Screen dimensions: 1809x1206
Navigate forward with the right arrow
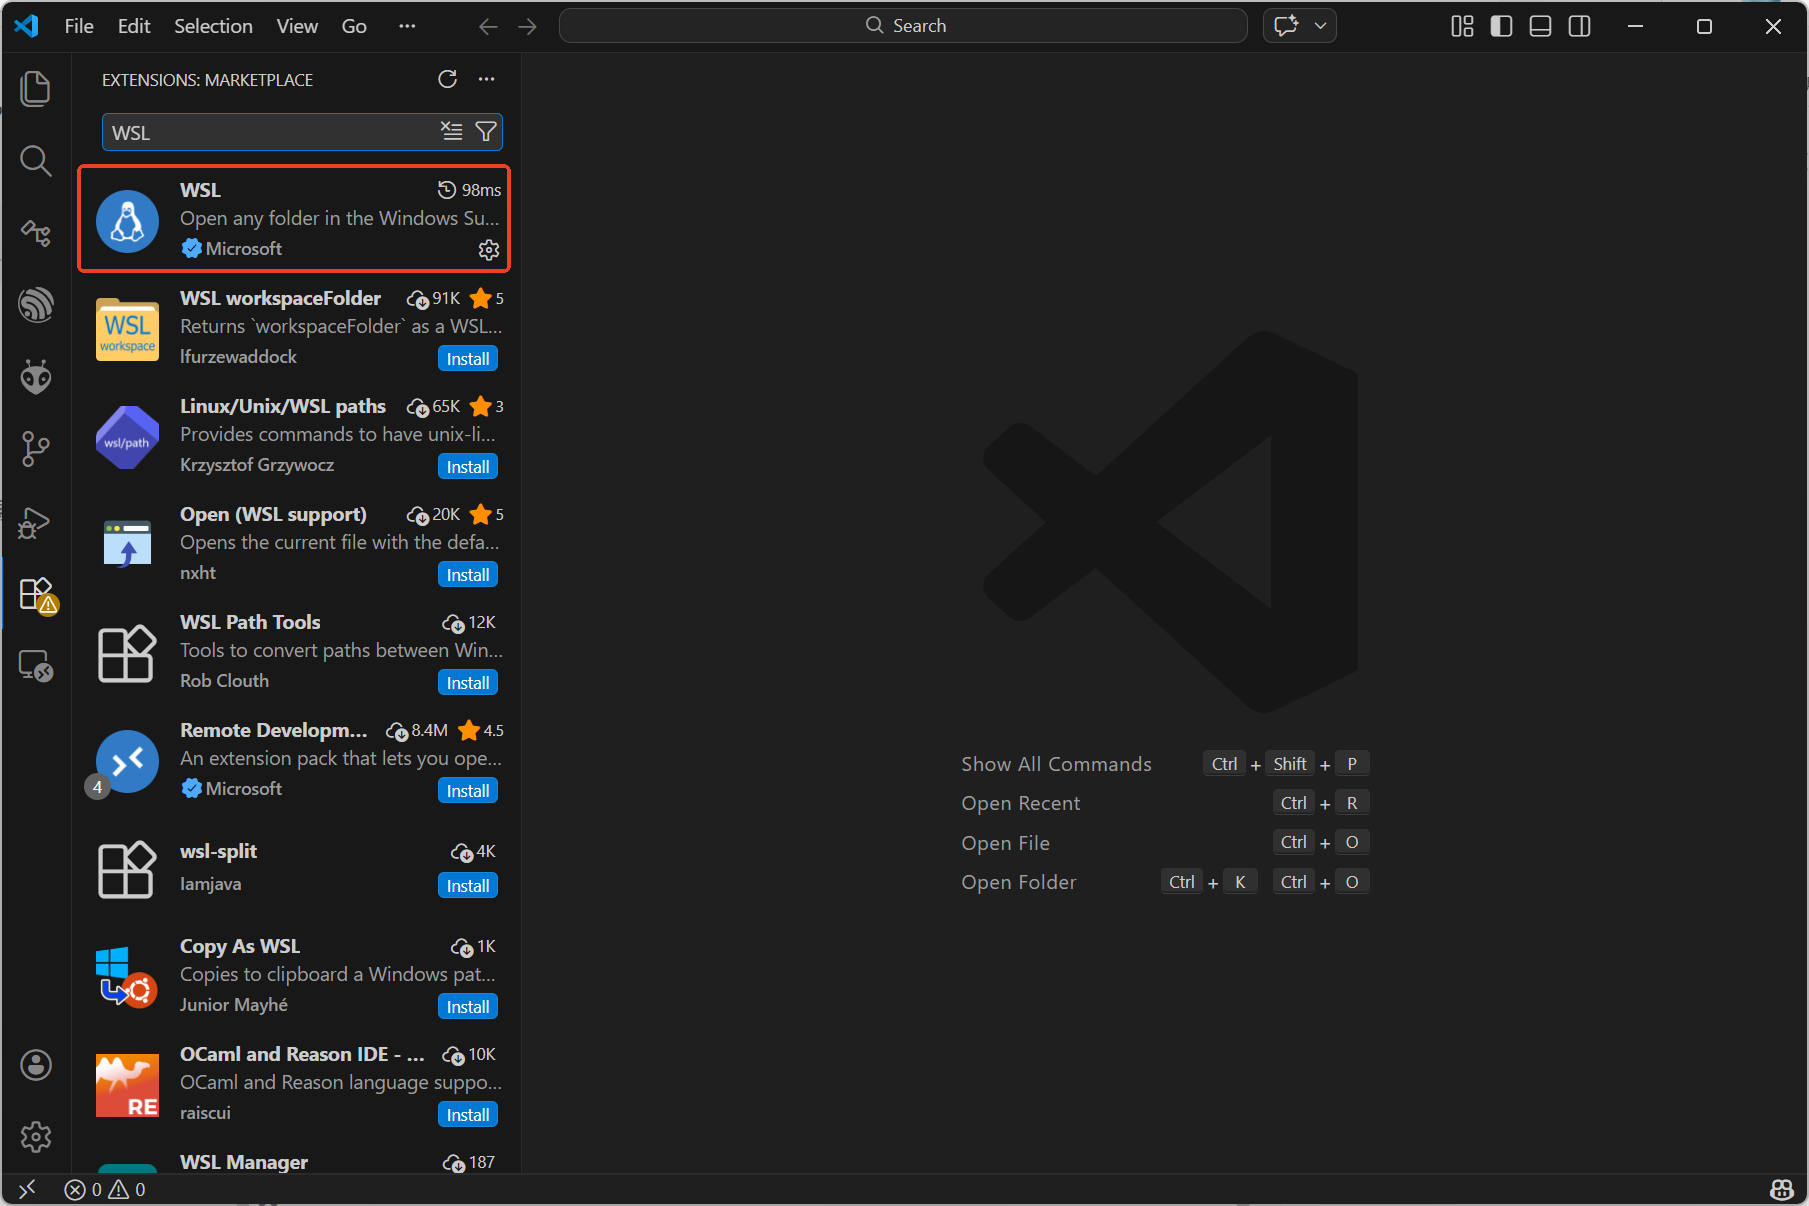point(527,26)
